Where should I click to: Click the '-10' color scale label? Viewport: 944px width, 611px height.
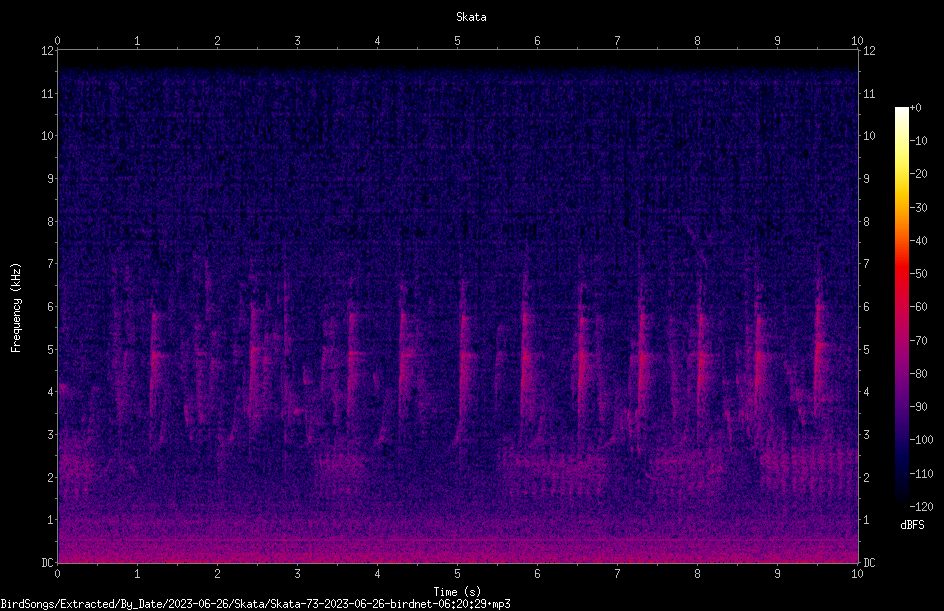(x=919, y=141)
